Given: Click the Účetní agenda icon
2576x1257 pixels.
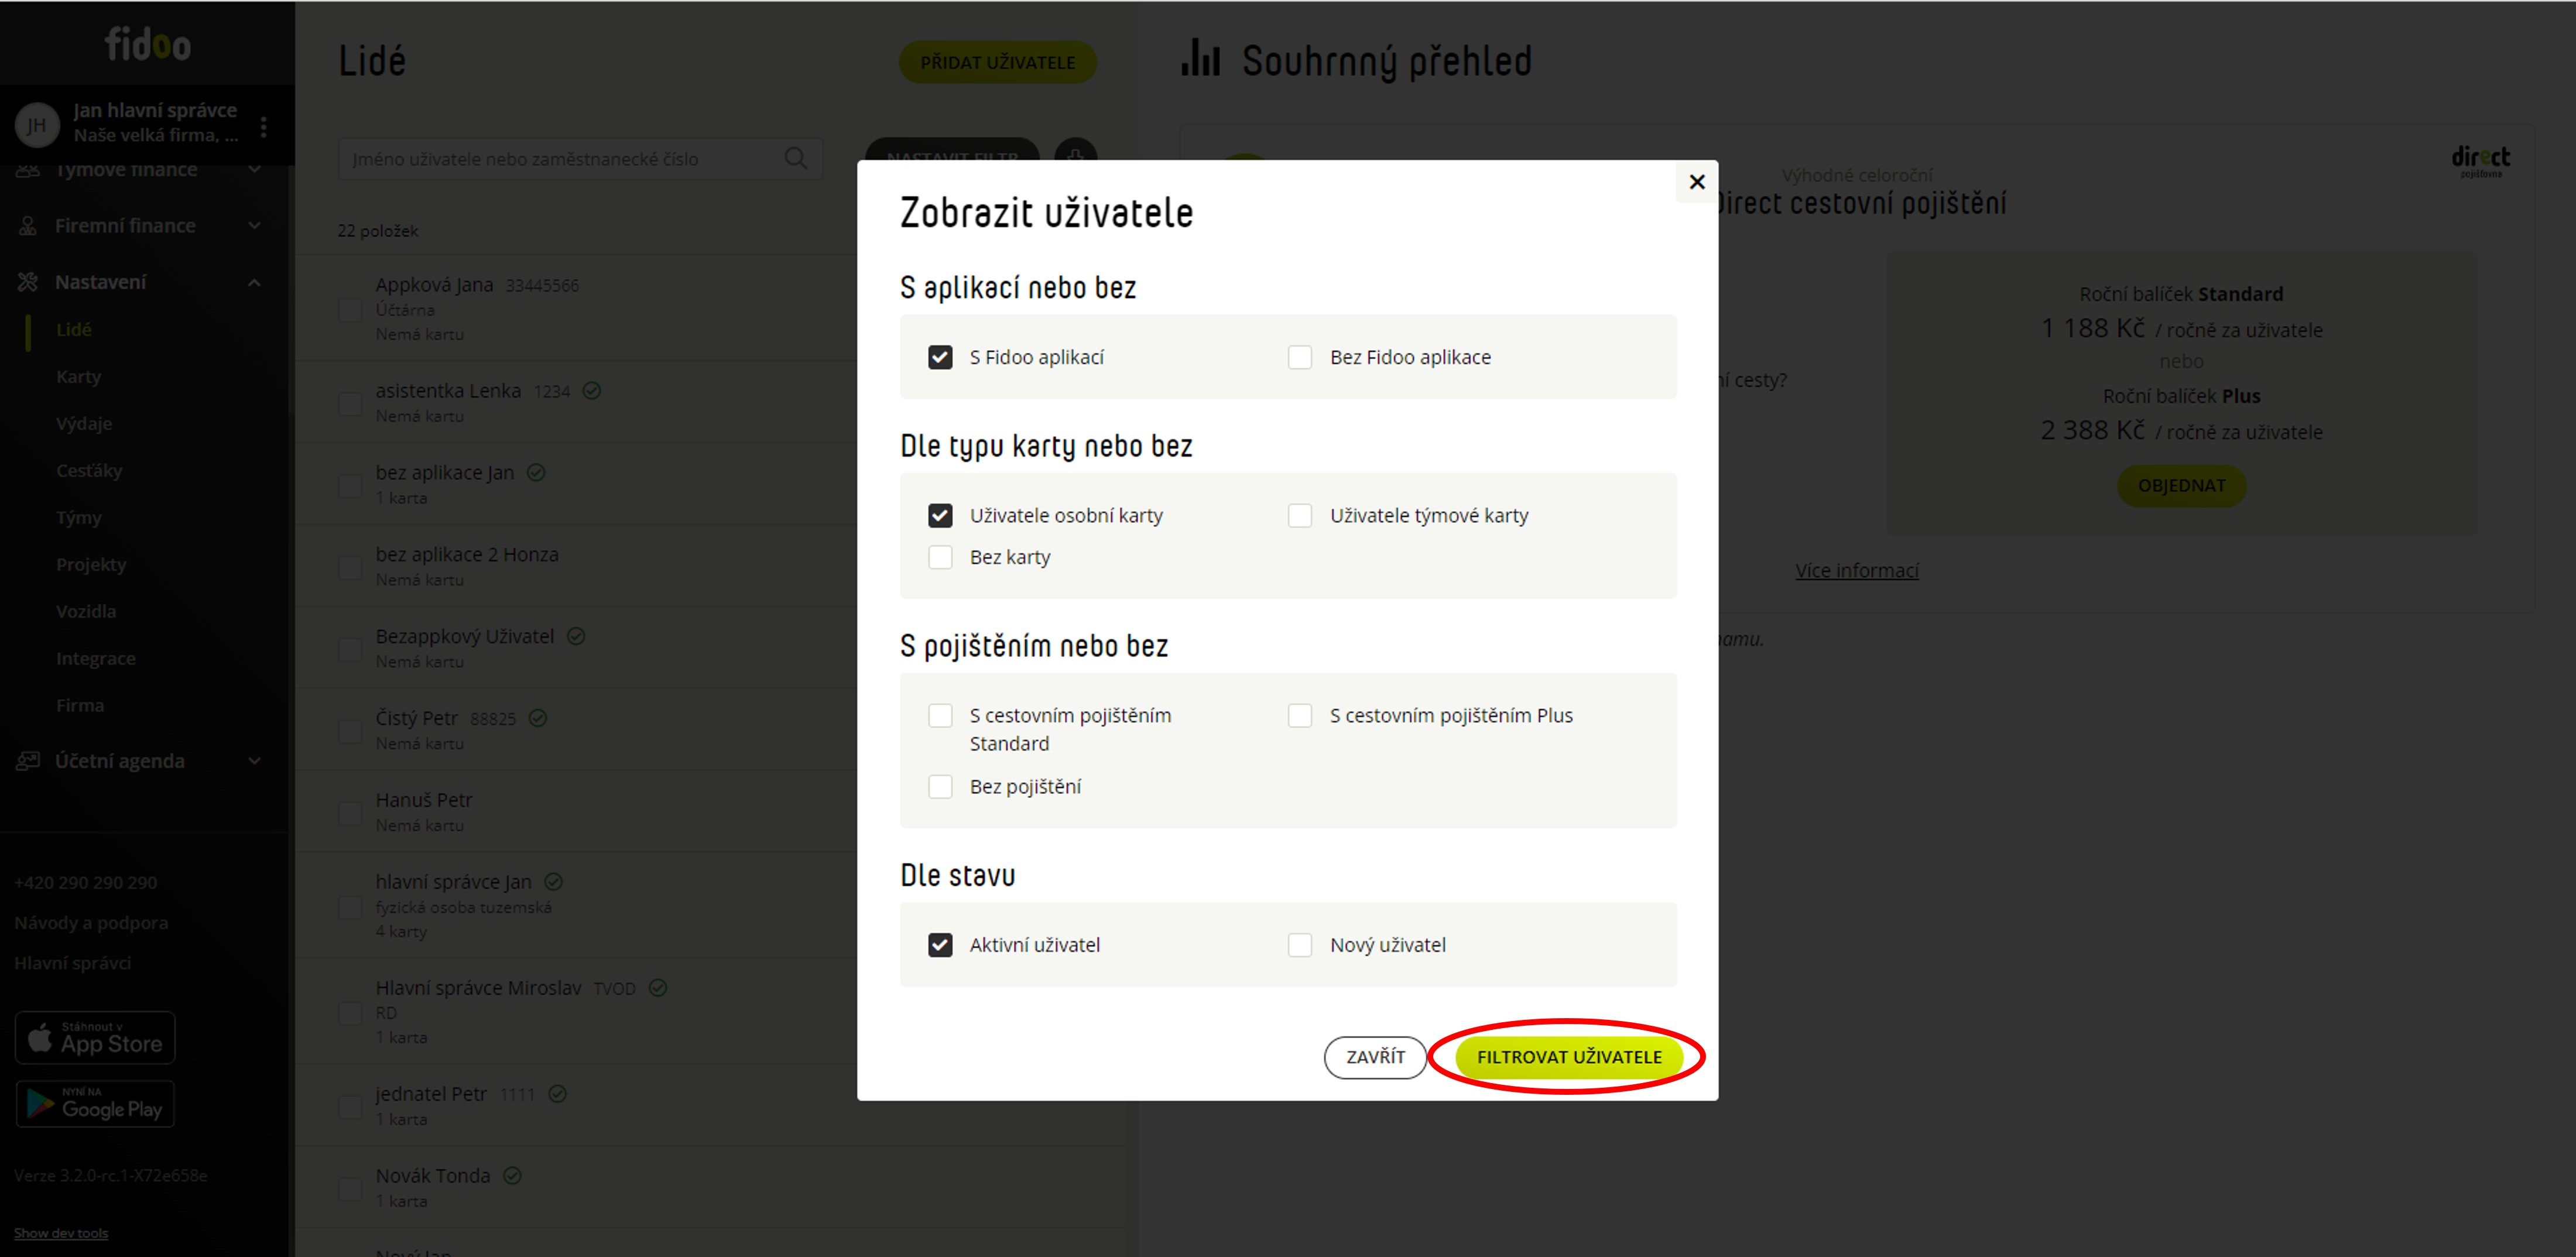Looking at the screenshot, I should pos(28,761).
